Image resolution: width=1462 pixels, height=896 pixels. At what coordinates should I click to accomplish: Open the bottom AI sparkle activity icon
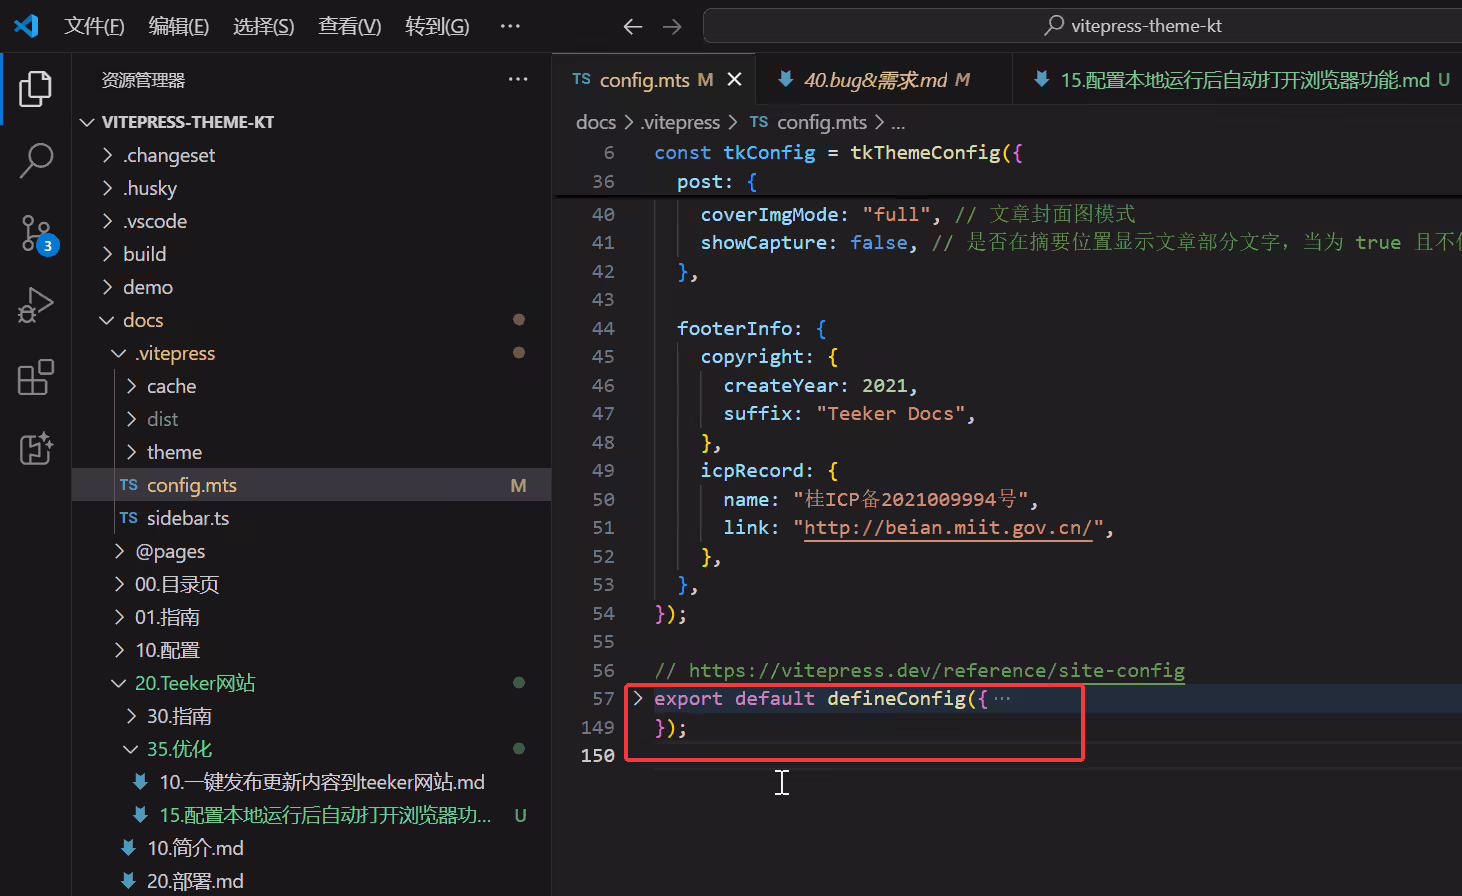pyautogui.click(x=36, y=449)
